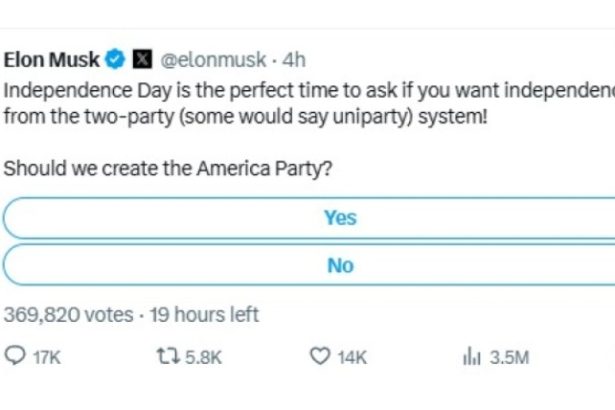Image resolution: width=615 pixels, height=410 pixels.
Task: Click the 17K replies count
Action: pos(47,357)
